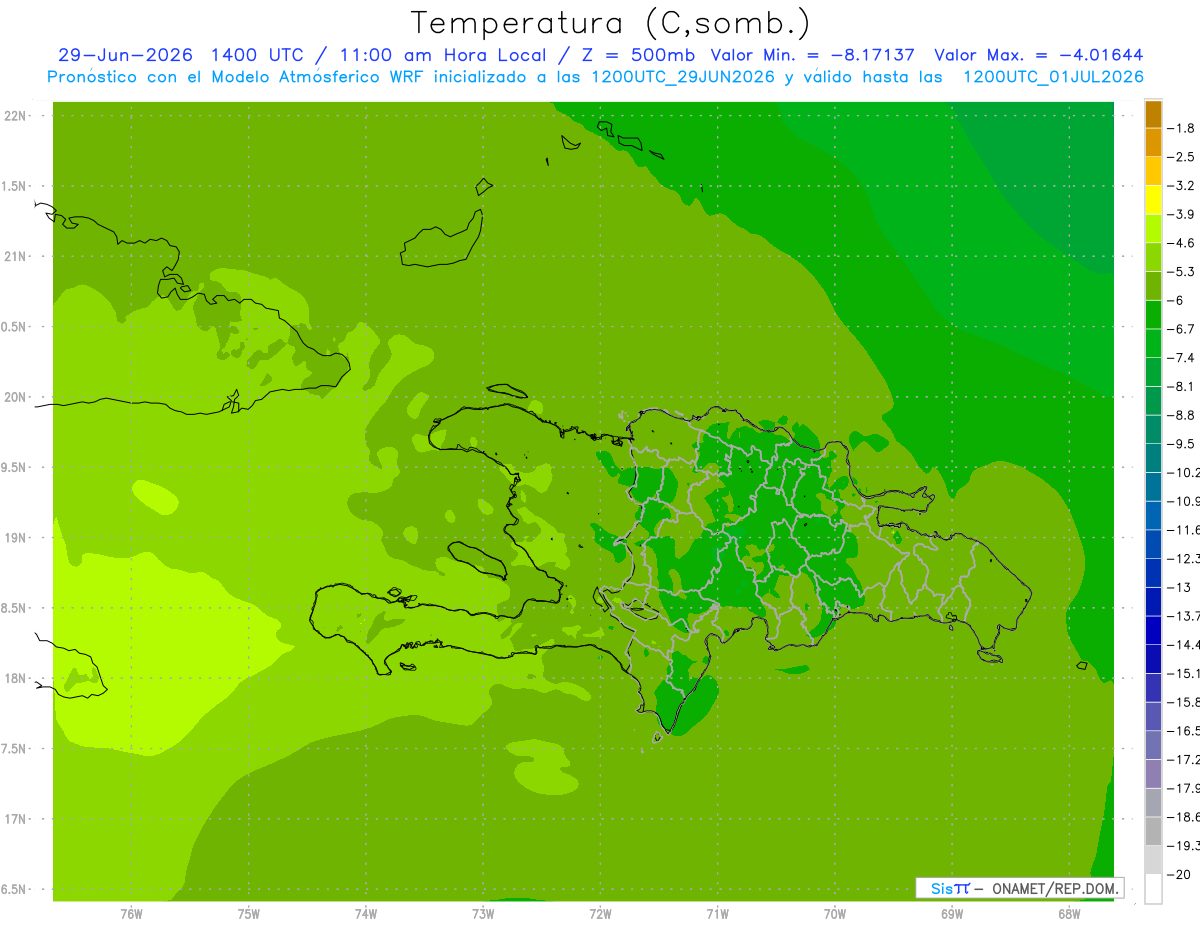Click the '76W' longitude axis label
1200x927 pixels.
pos(131,914)
